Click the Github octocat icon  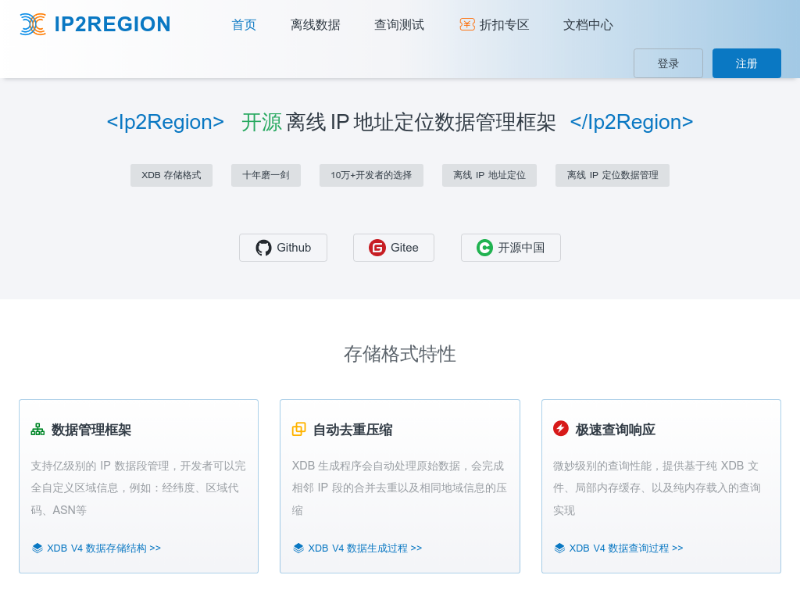(x=264, y=248)
